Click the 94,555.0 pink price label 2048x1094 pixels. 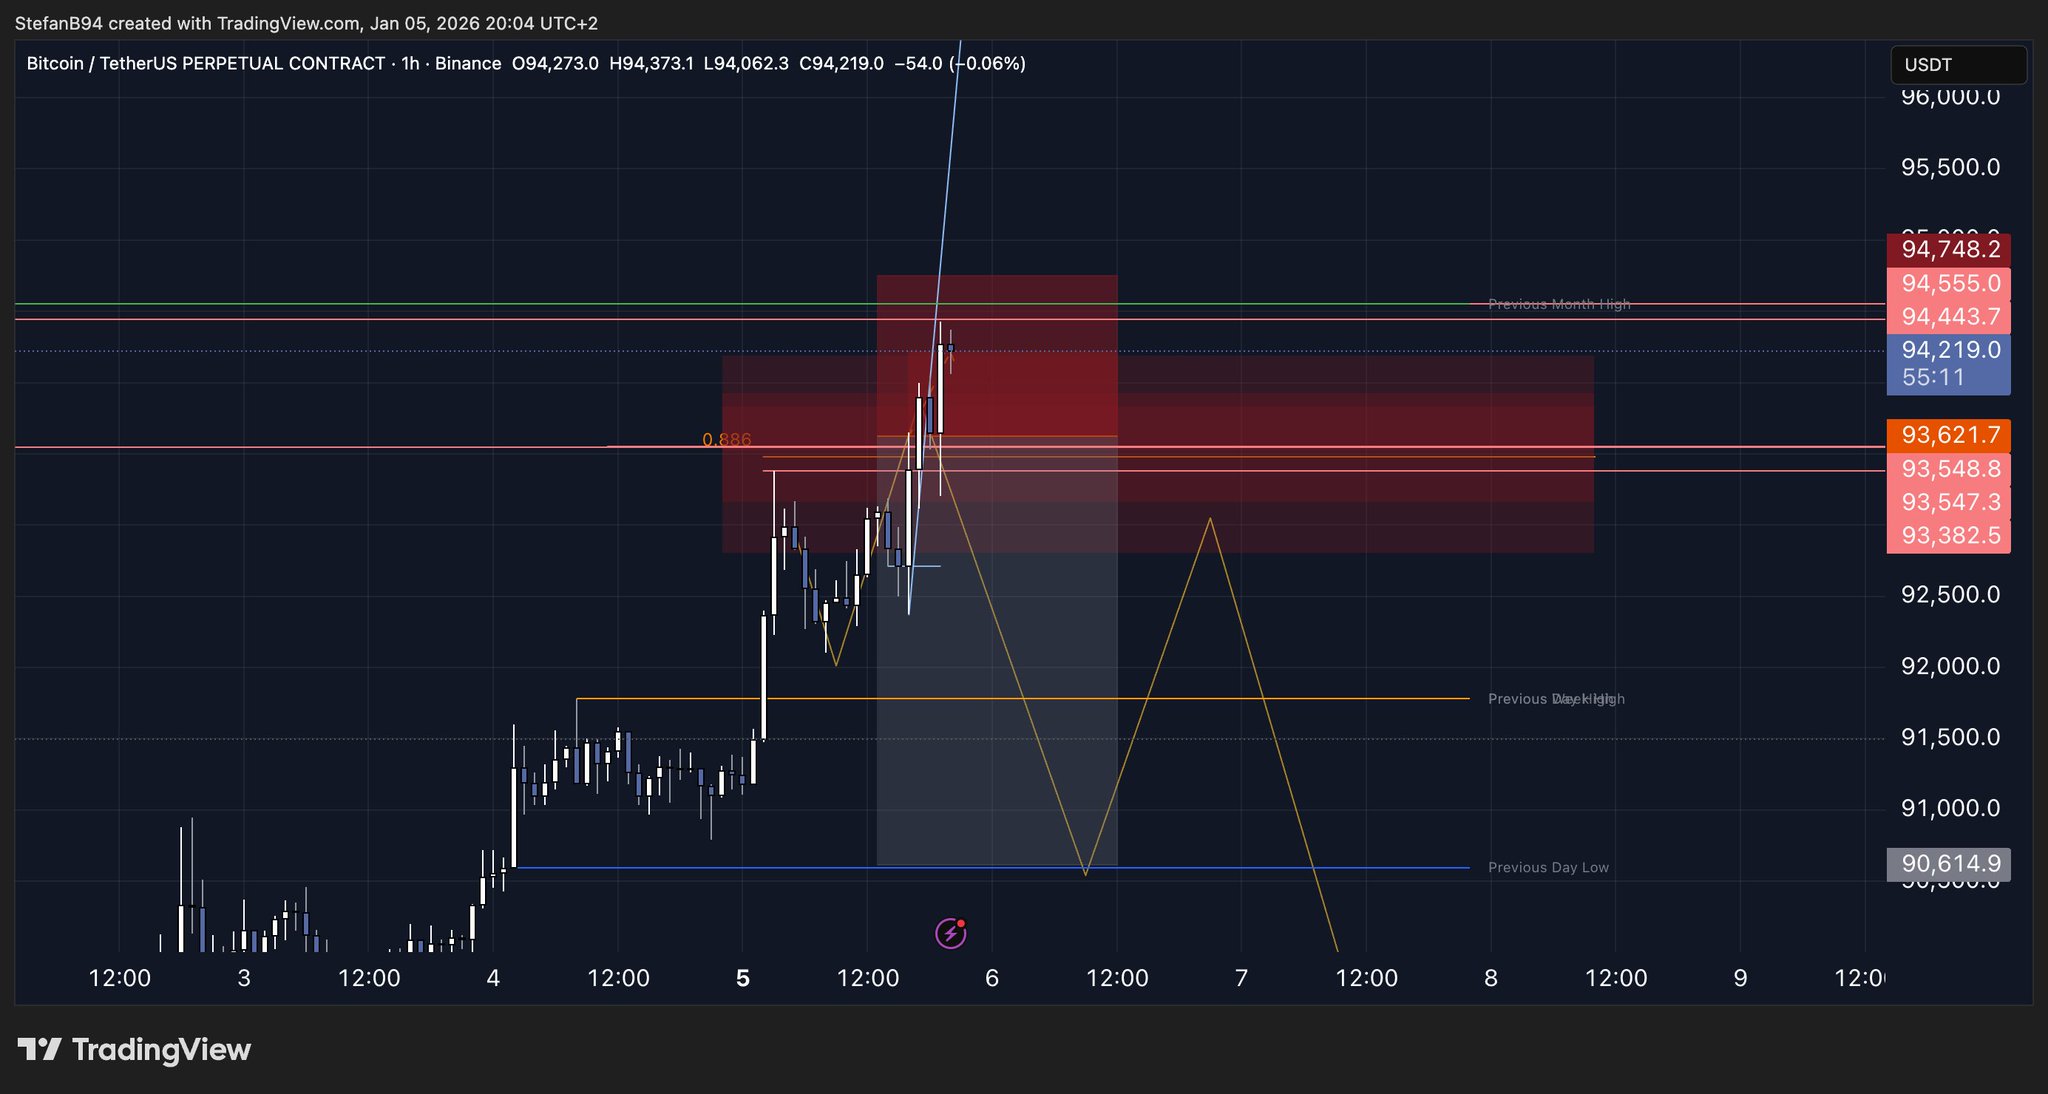[1949, 283]
